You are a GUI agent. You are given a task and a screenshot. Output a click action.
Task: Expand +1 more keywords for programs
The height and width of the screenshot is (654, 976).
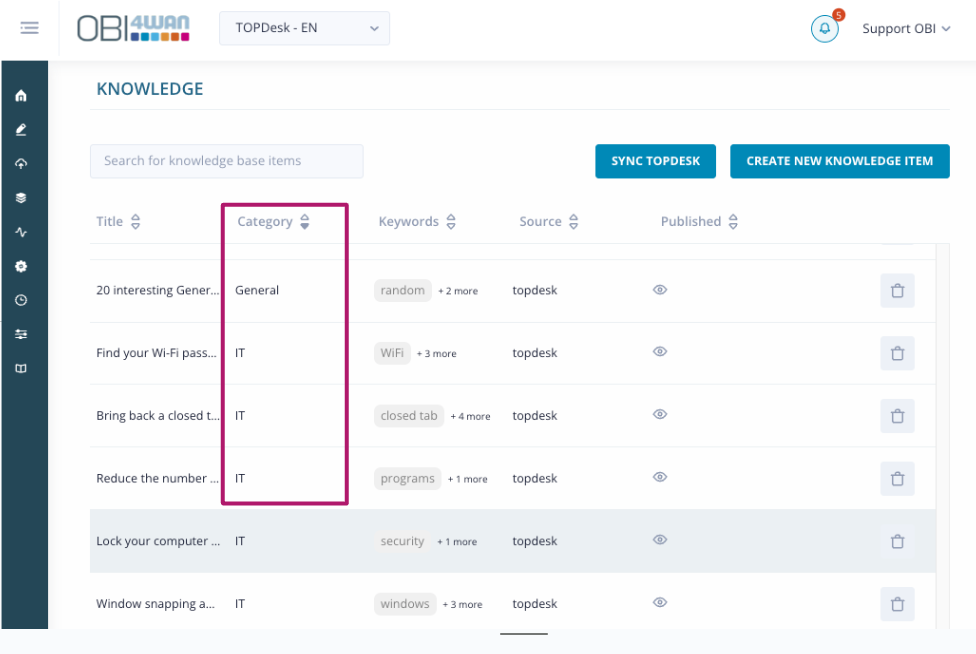[x=467, y=479]
